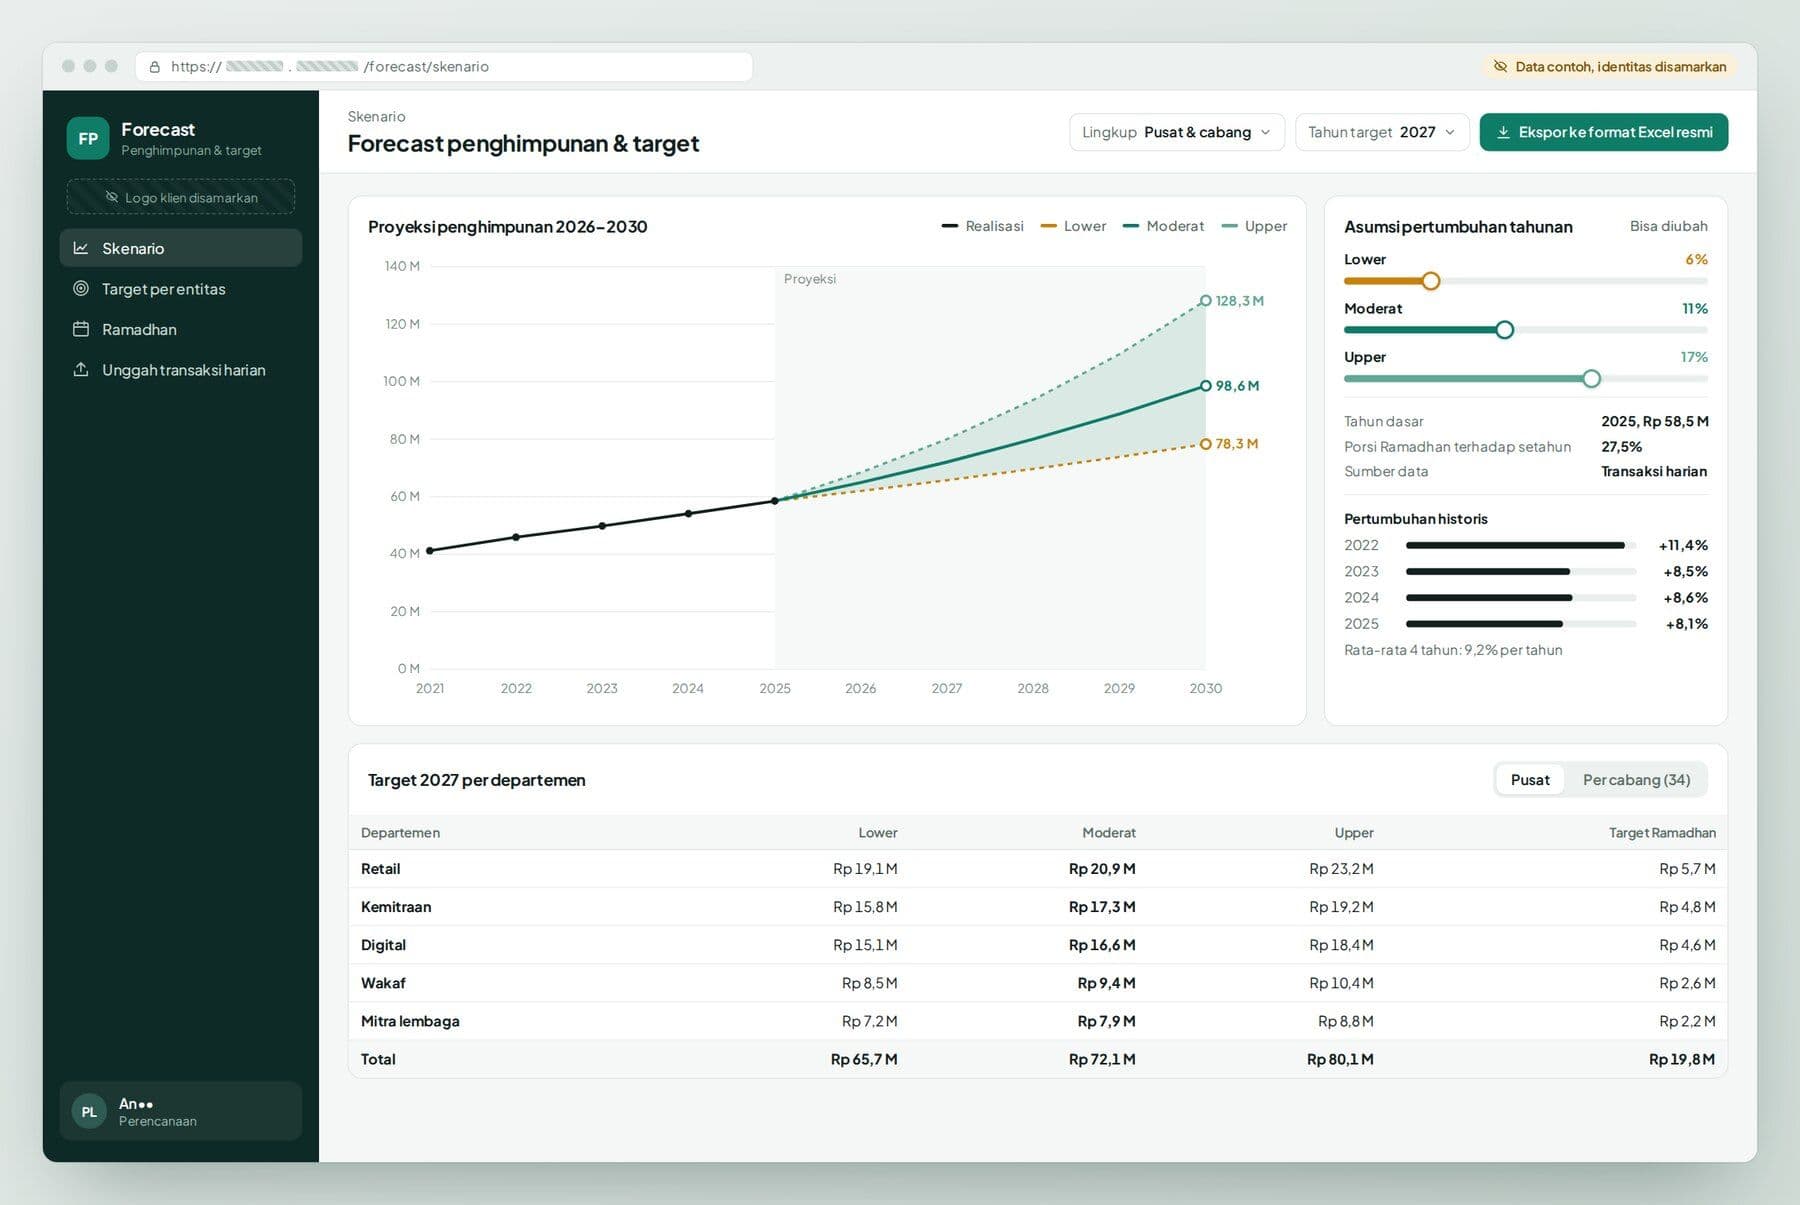Click the Upper 128,3 M data point on chart
The image size is (1800, 1205).
(x=1206, y=301)
